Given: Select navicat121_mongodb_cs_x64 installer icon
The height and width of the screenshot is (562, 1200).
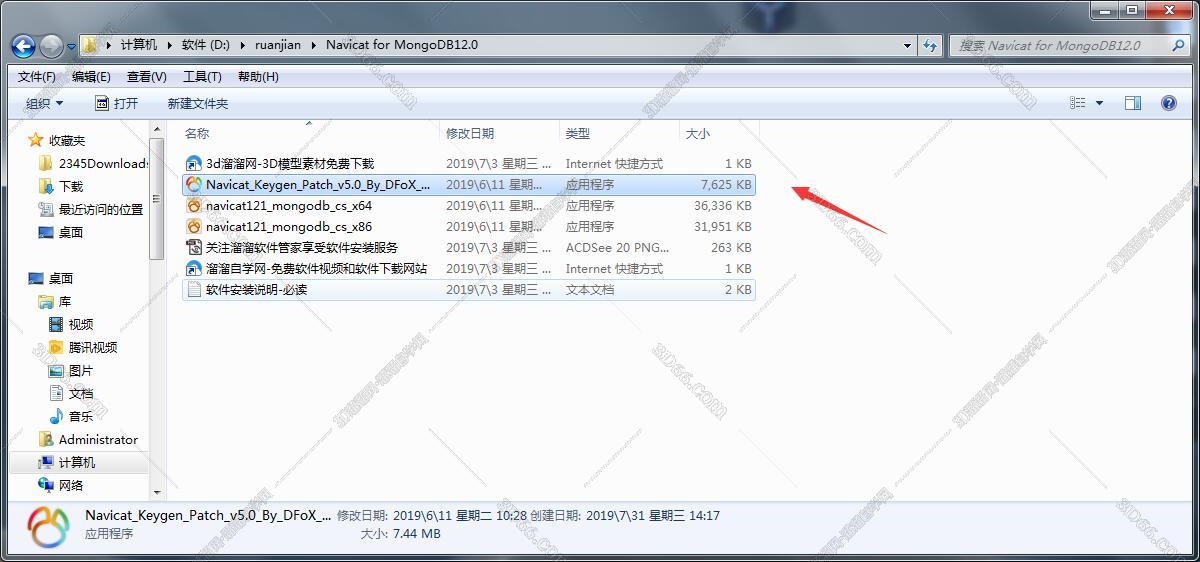Looking at the screenshot, I should (x=194, y=205).
